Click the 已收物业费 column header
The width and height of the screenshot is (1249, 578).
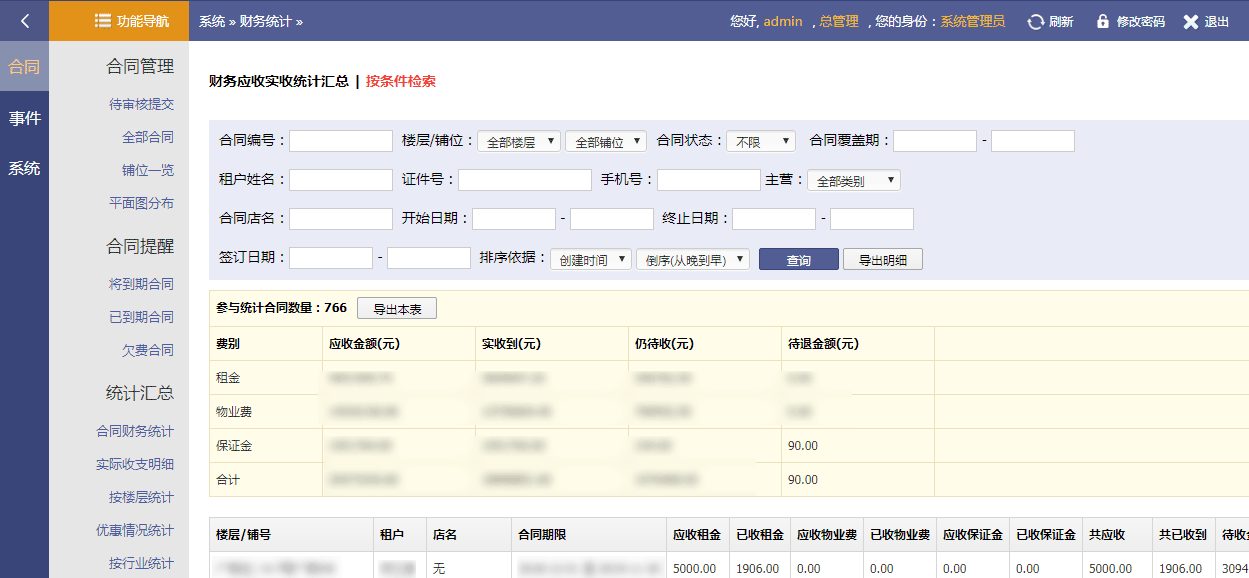[900, 535]
